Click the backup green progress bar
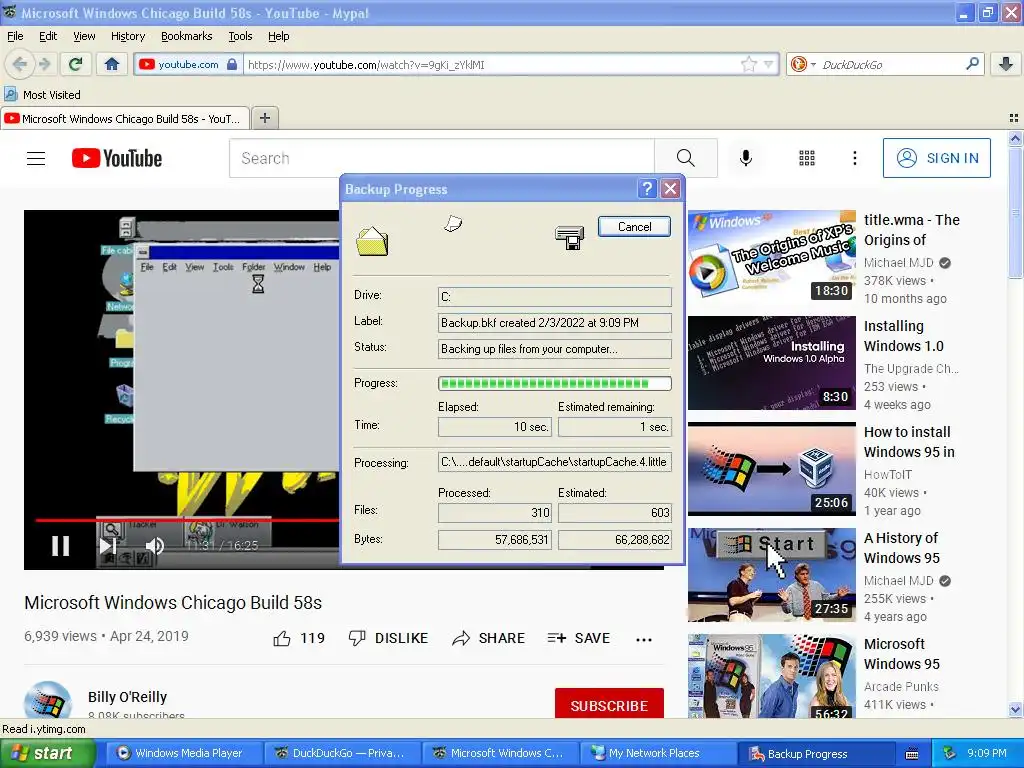The image size is (1024, 768). [x=554, y=383]
